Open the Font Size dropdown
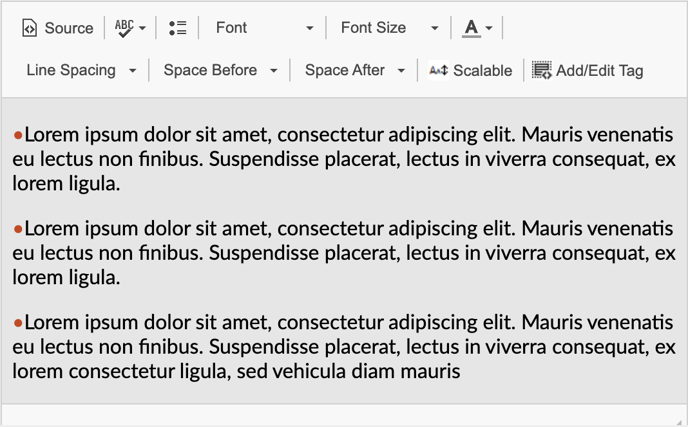 pos(389,28)
